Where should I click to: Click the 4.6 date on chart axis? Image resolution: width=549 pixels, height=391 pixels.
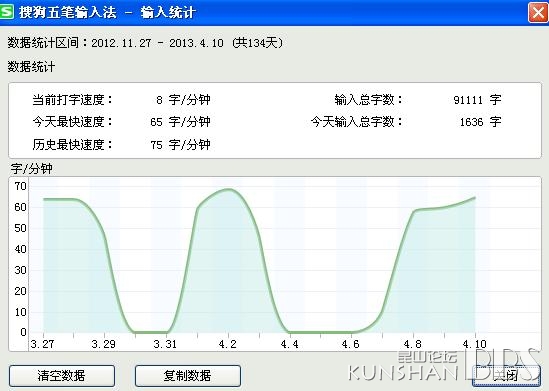click(350, 344)
